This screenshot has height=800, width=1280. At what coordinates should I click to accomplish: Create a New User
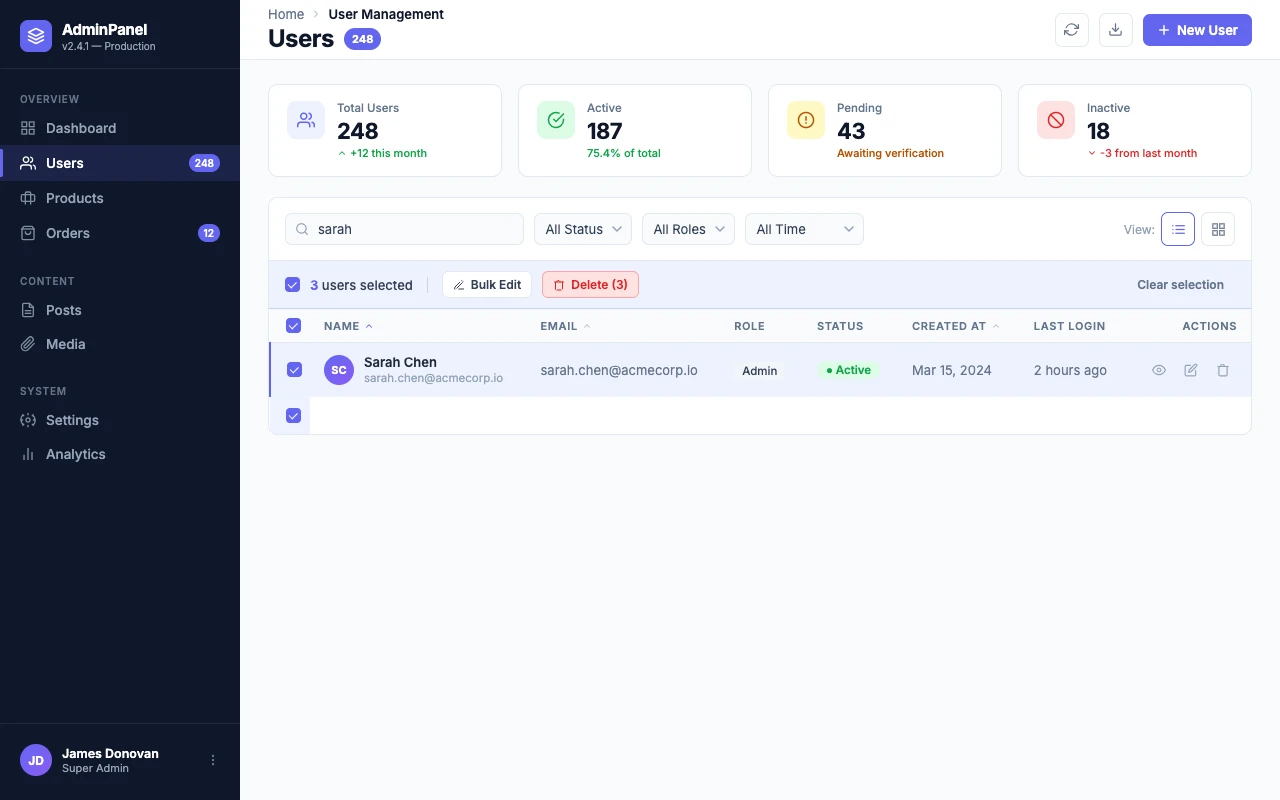(x=1197, y=30)
